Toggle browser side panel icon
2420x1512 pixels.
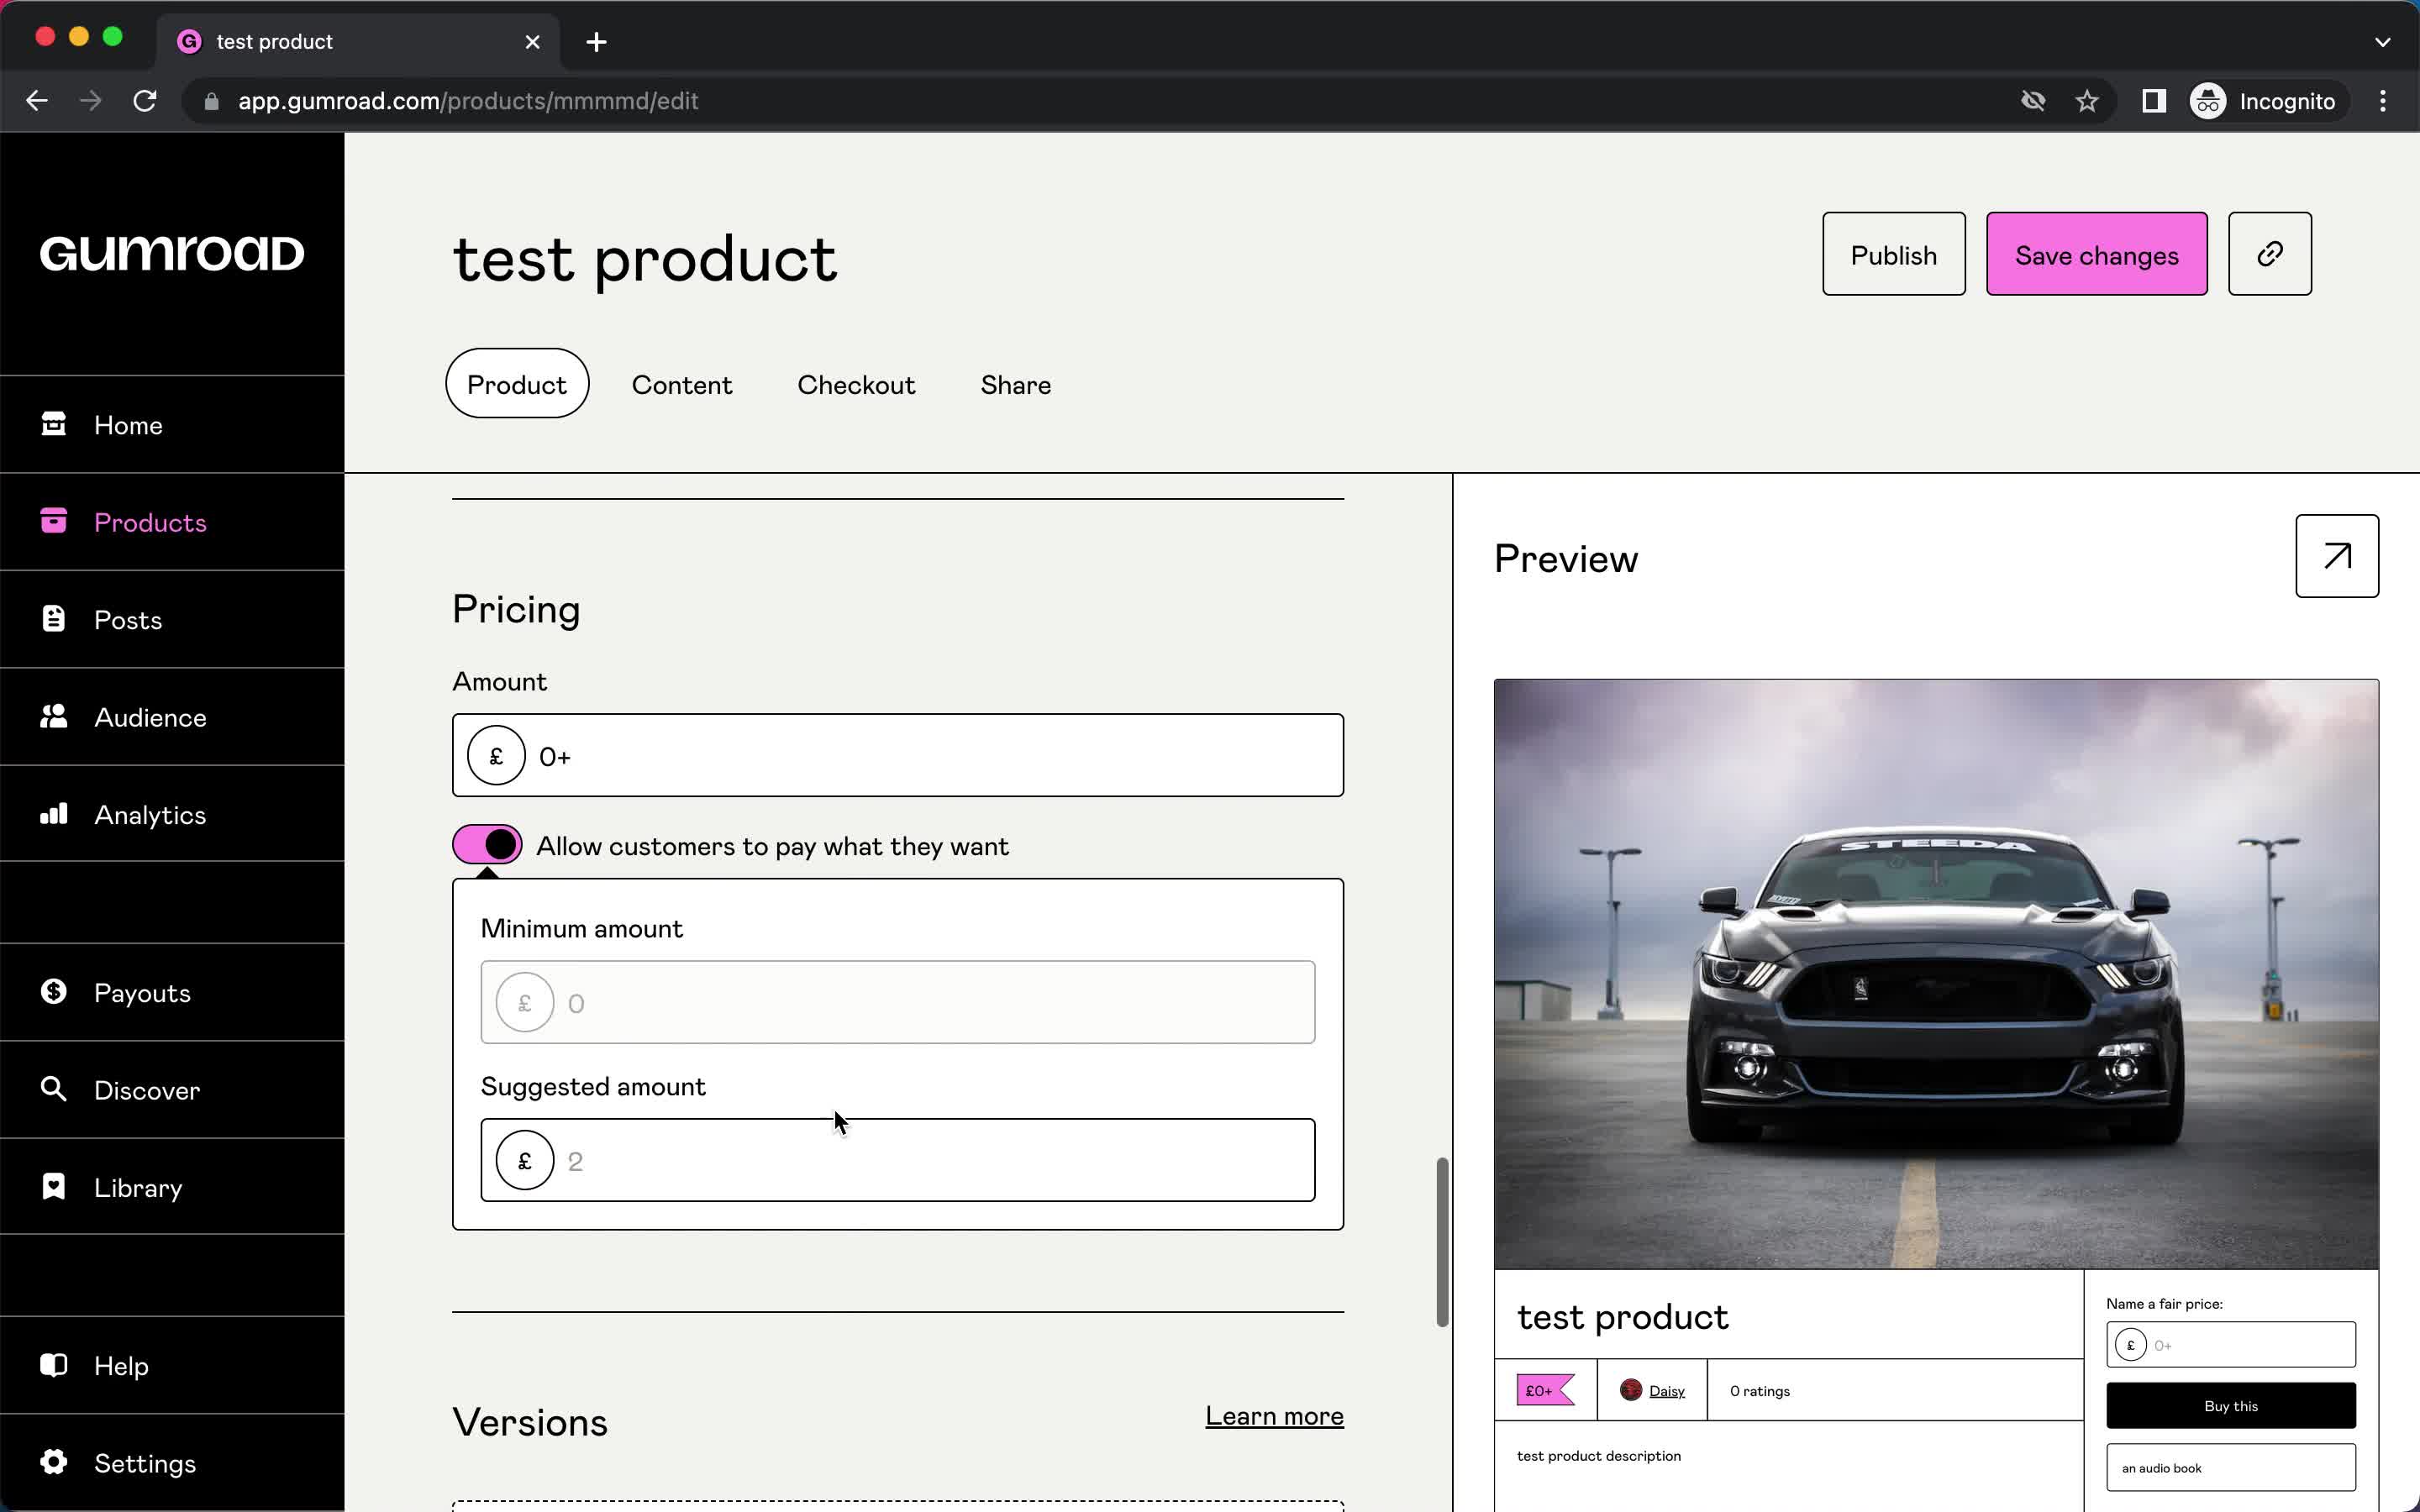pyautogui.click(x=2154, y=101)
